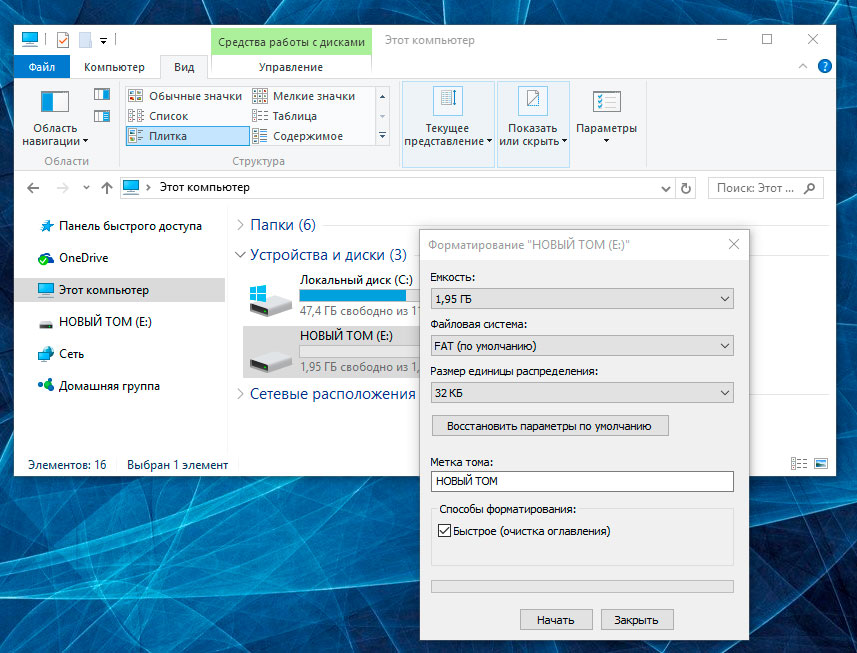Open Текущее представление ribbon menu
Viewport: 857px width, 653px height.
pyautogui.click(x=448, y=124)
